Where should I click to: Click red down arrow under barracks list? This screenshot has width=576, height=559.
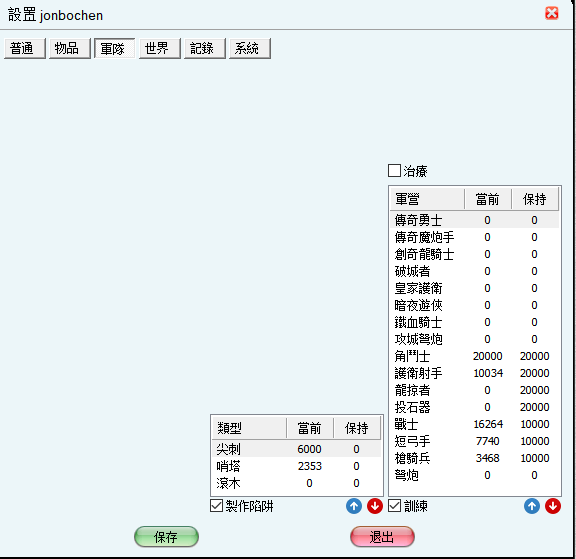tap(553, 506)
